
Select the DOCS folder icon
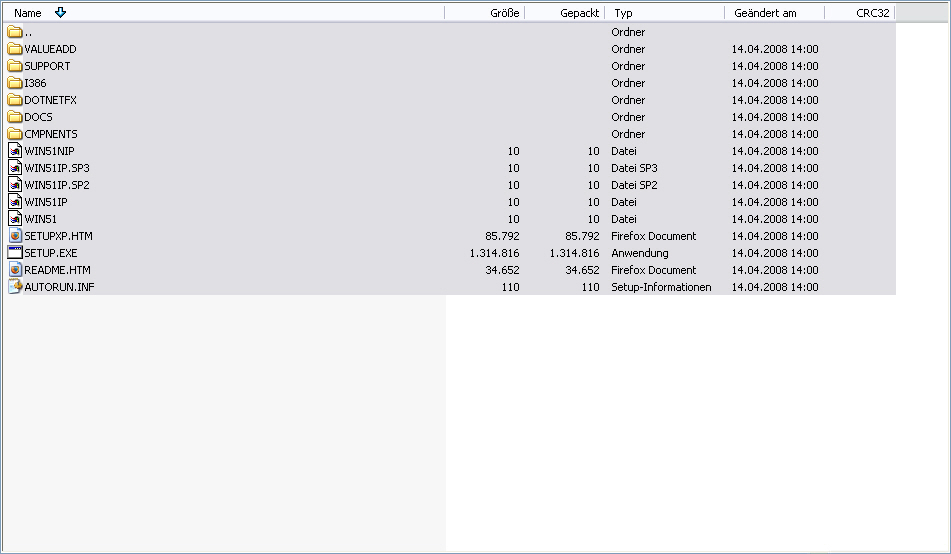click(15, 117)
